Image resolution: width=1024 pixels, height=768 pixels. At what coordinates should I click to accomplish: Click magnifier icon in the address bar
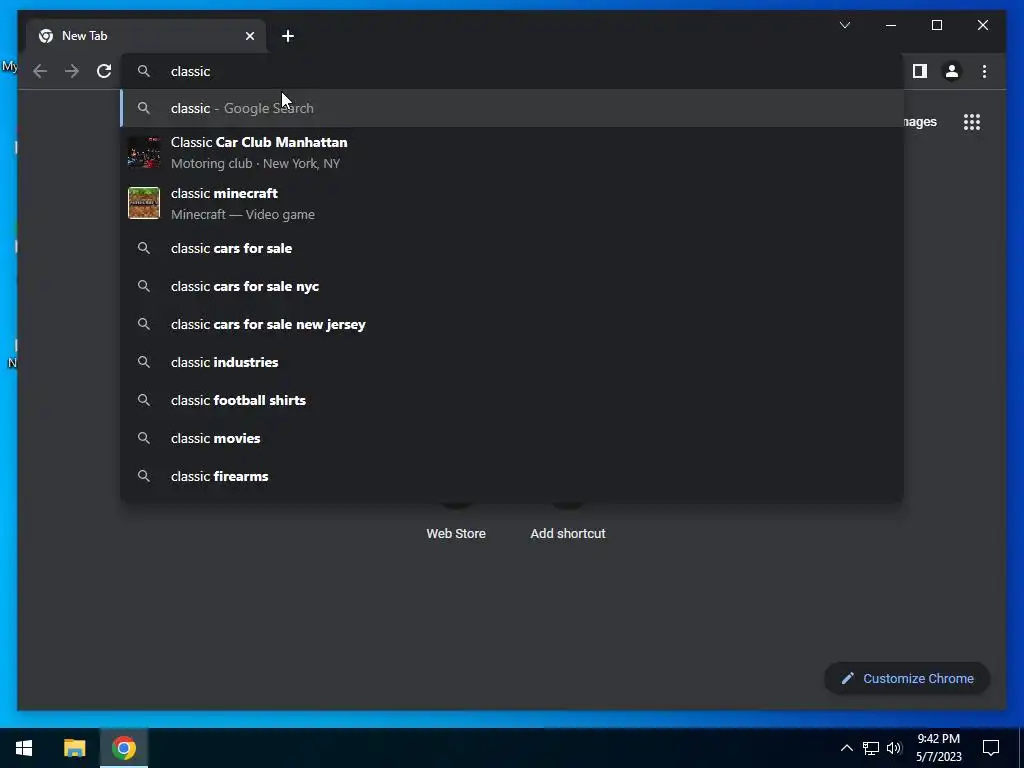pos(144,71)
